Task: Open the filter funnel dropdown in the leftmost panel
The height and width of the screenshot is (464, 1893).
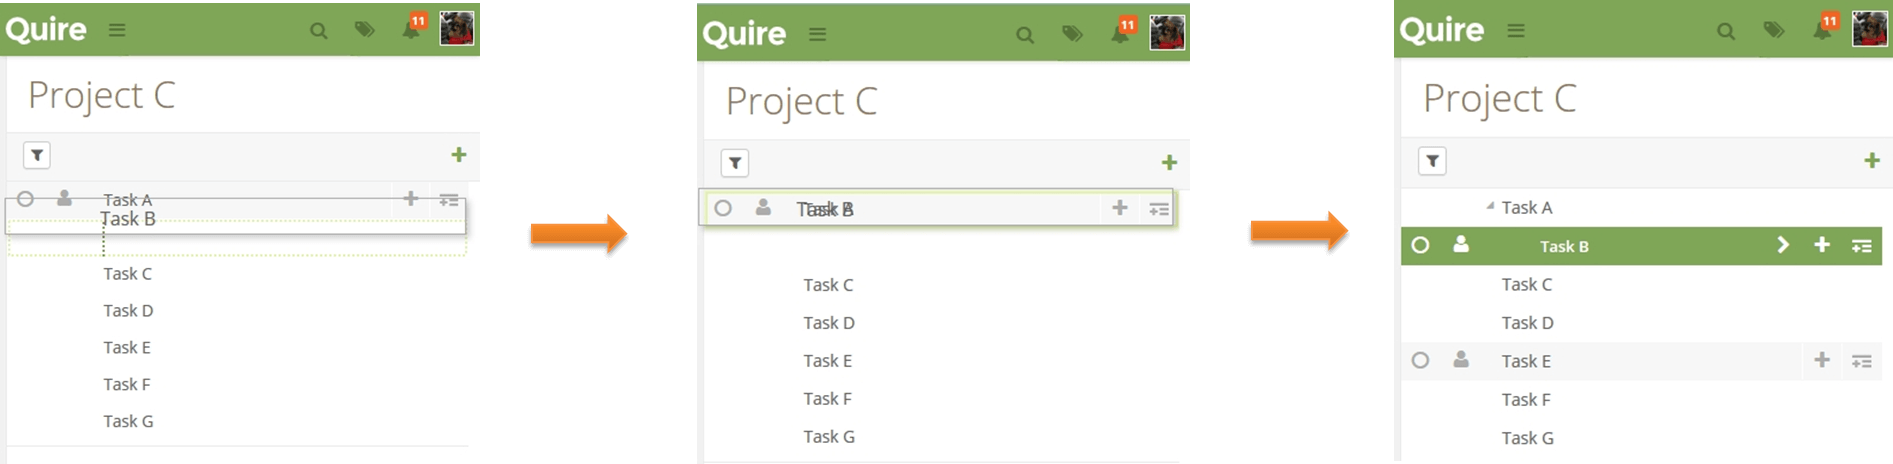Action: pyautogui.click(x=37, y=155)
